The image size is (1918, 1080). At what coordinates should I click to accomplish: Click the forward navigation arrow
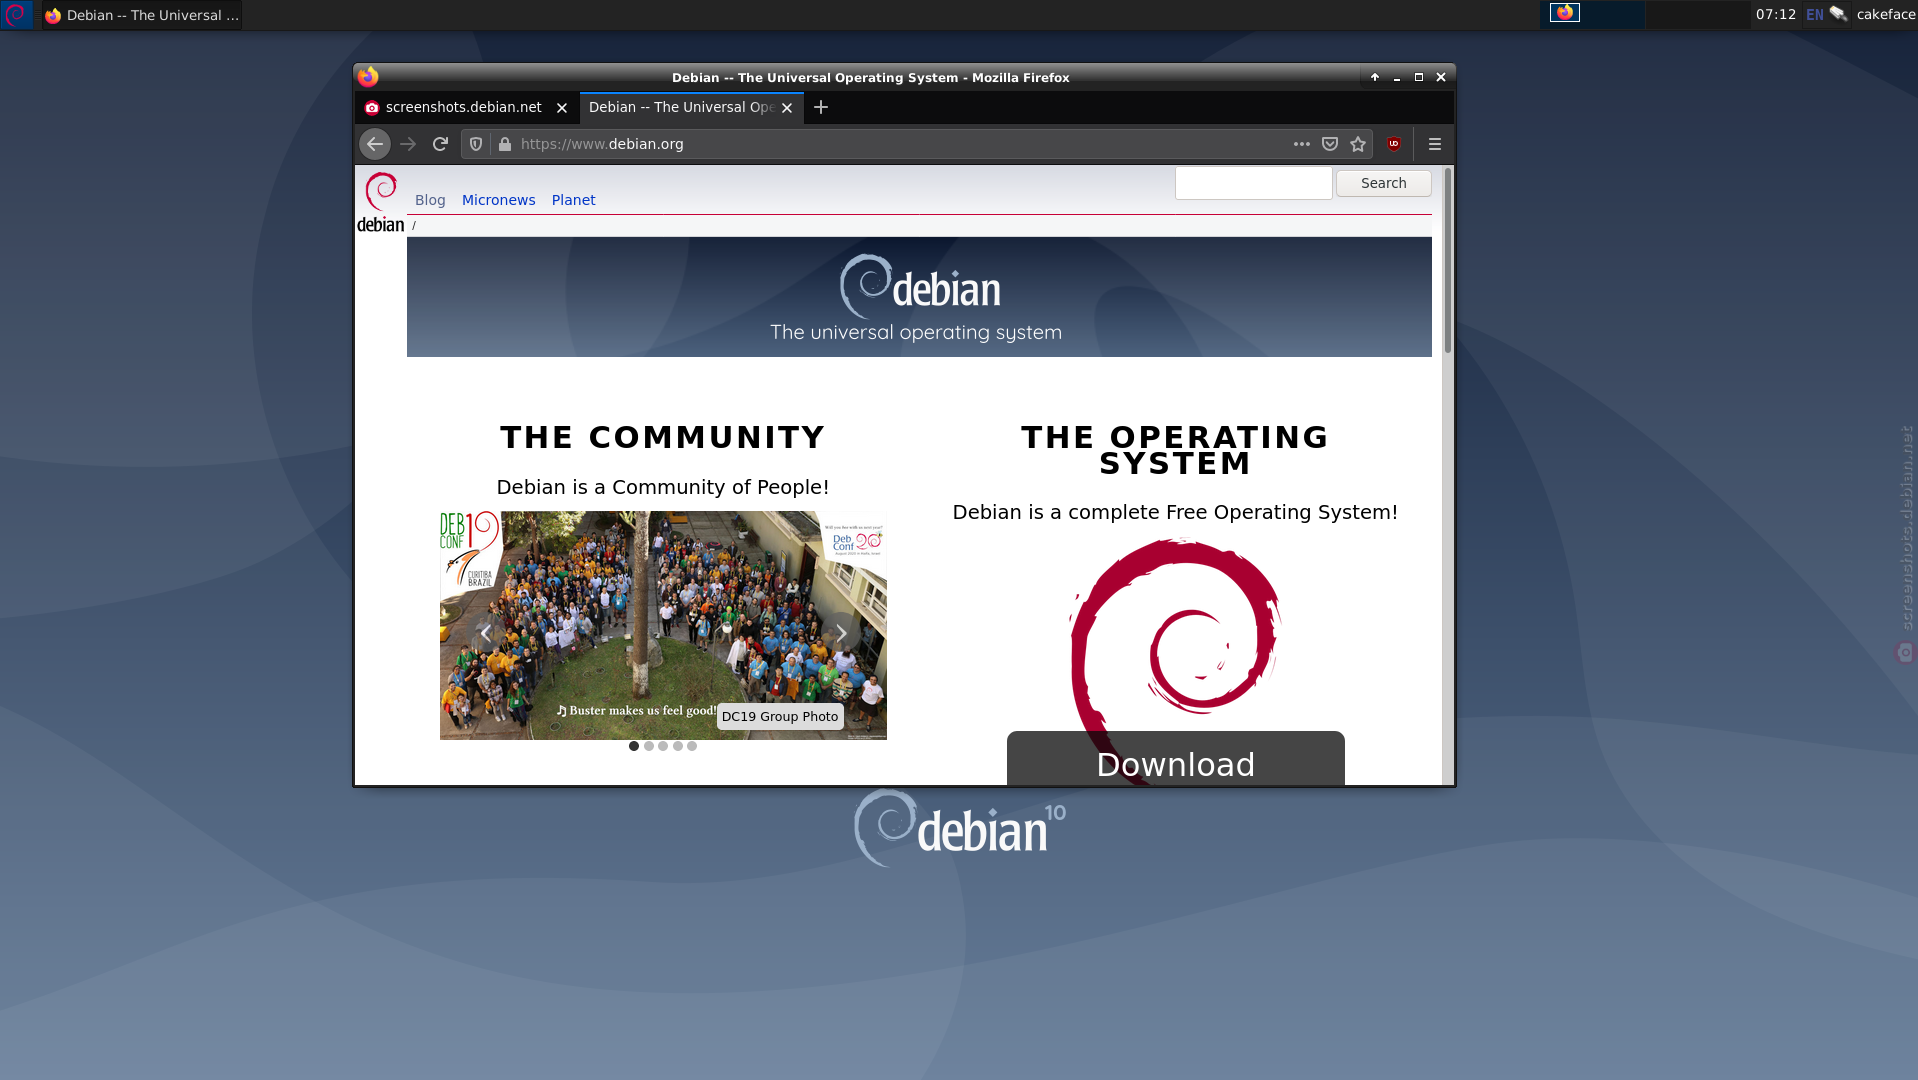point(408,144)
